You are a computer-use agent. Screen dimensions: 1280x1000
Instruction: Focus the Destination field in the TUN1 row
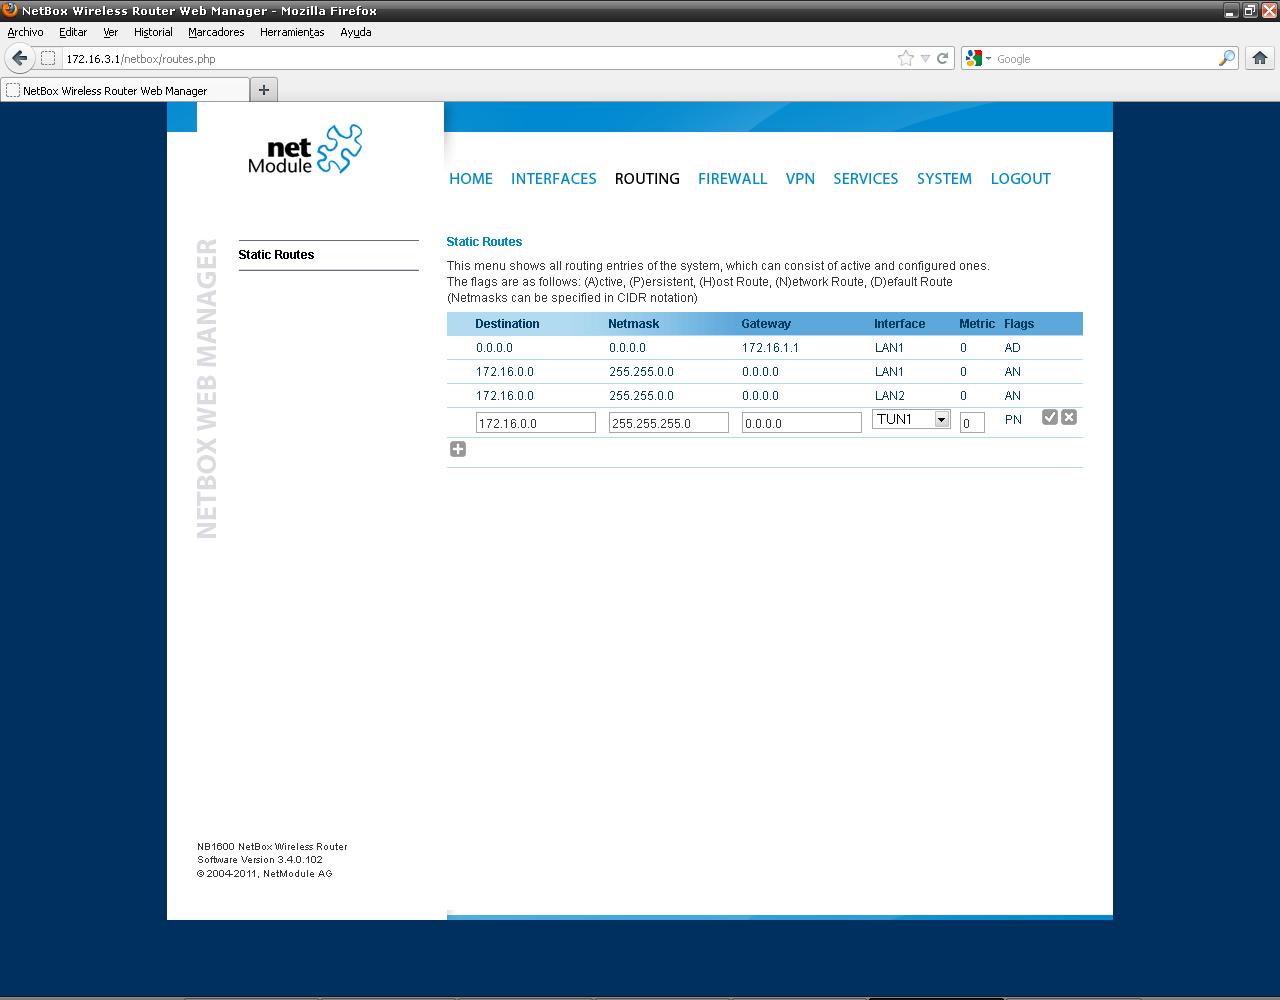point(536,423)
